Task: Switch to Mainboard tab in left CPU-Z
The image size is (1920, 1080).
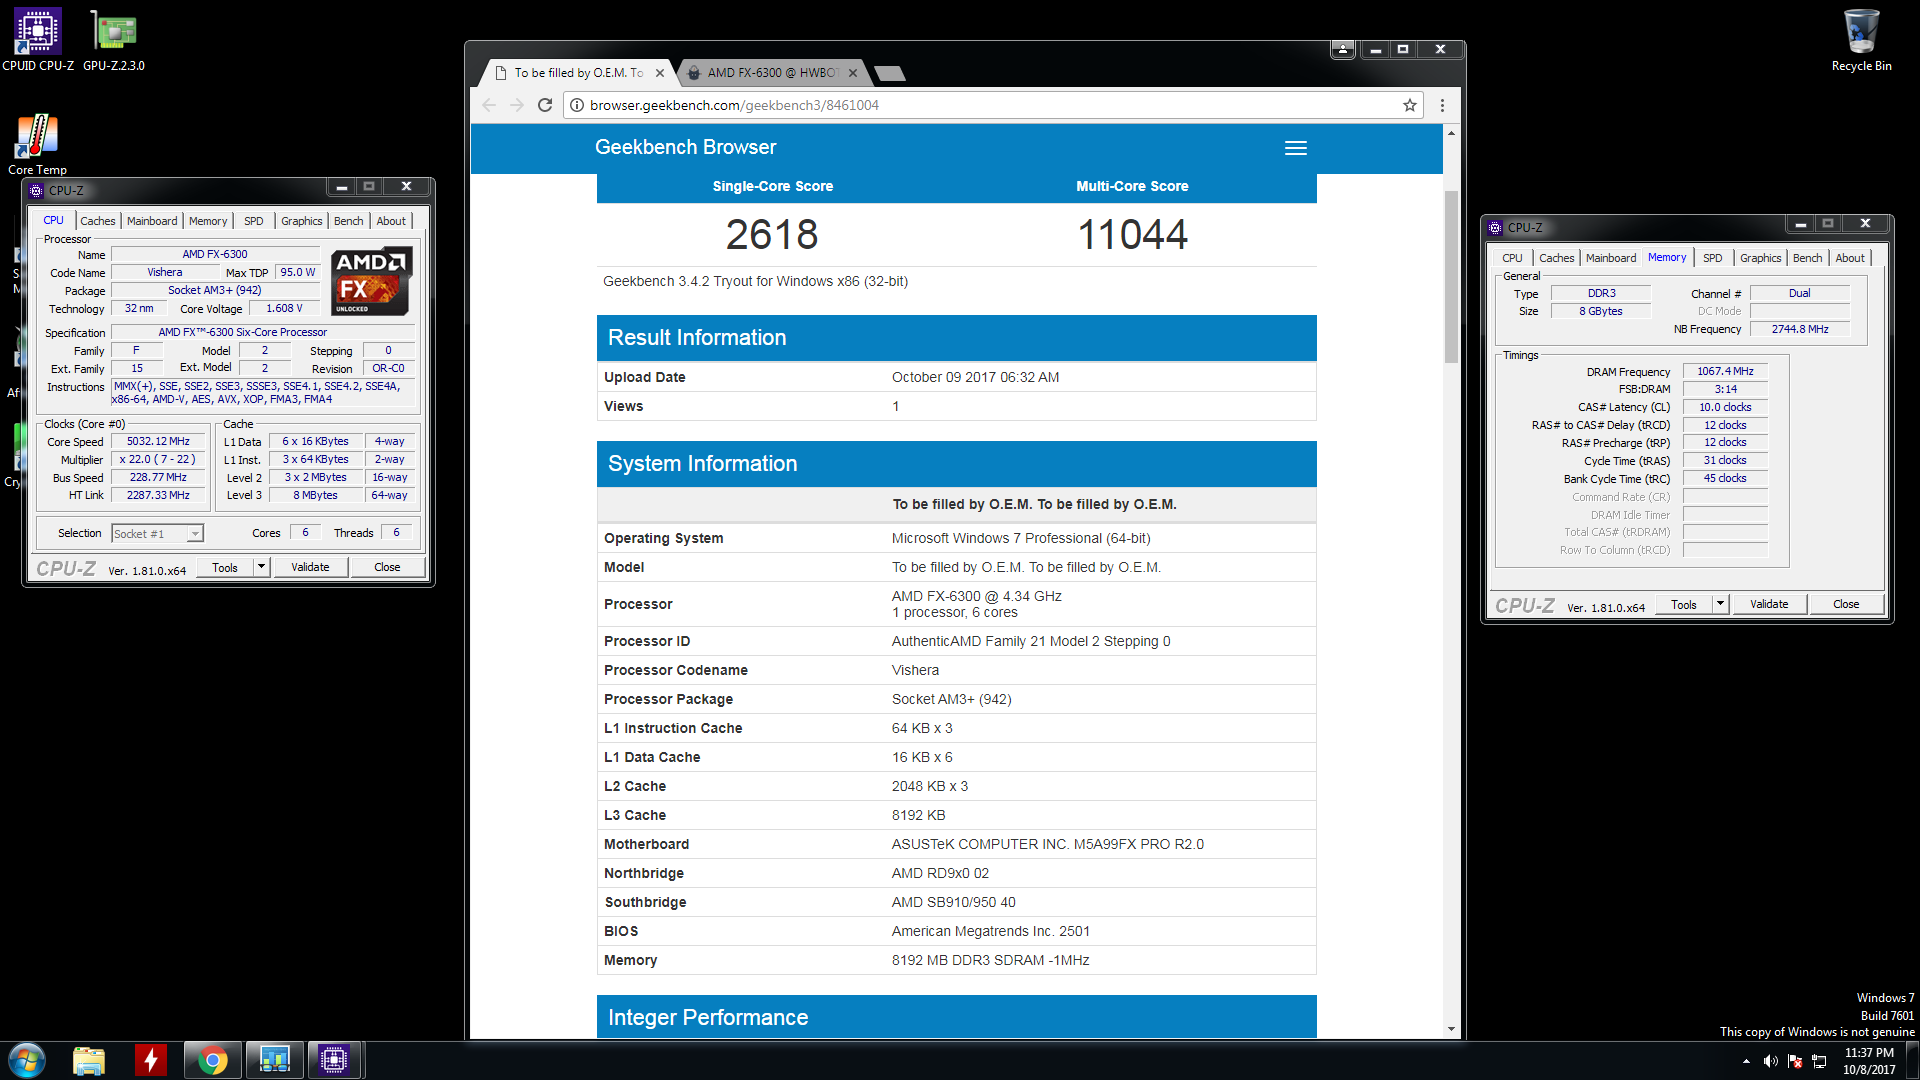Action: click(152, 221)
